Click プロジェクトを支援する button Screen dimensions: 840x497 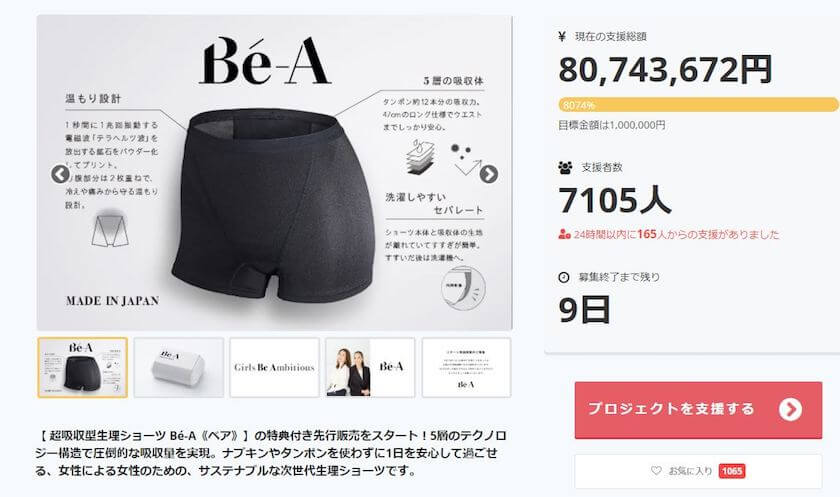[698, 410]
